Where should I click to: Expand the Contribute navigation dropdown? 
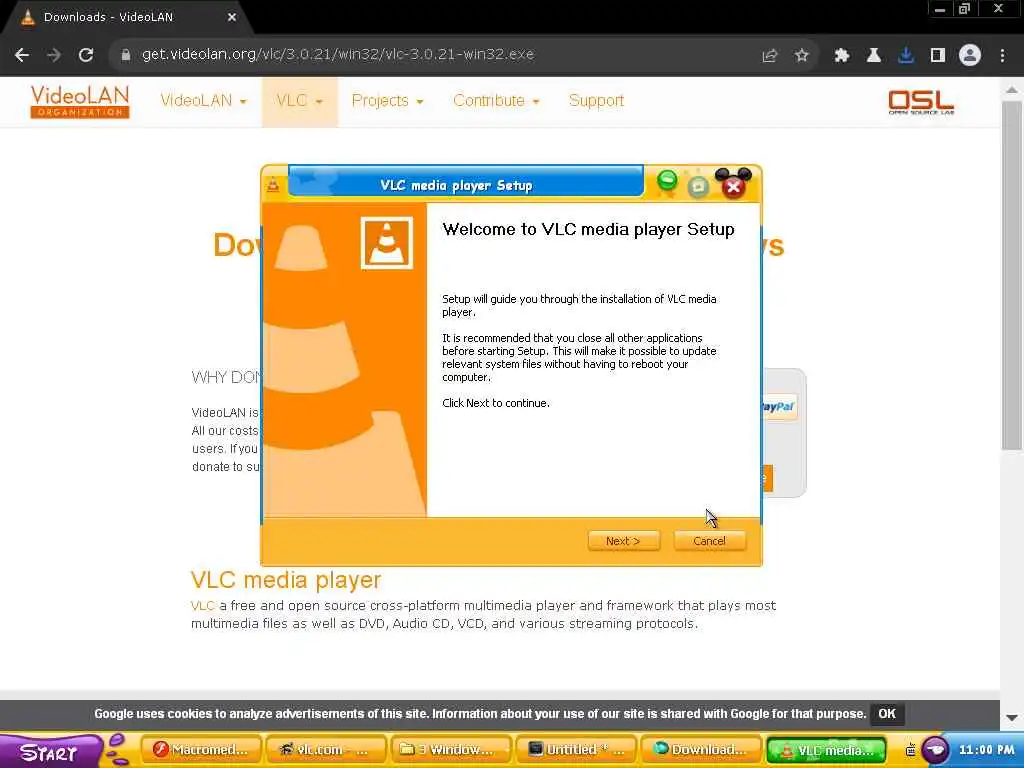pos(496,101)
